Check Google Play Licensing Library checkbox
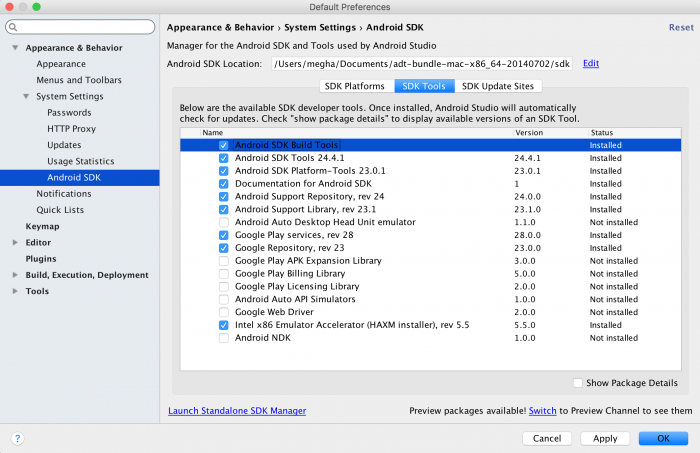700x453 pixels. [x=224, y=287]
